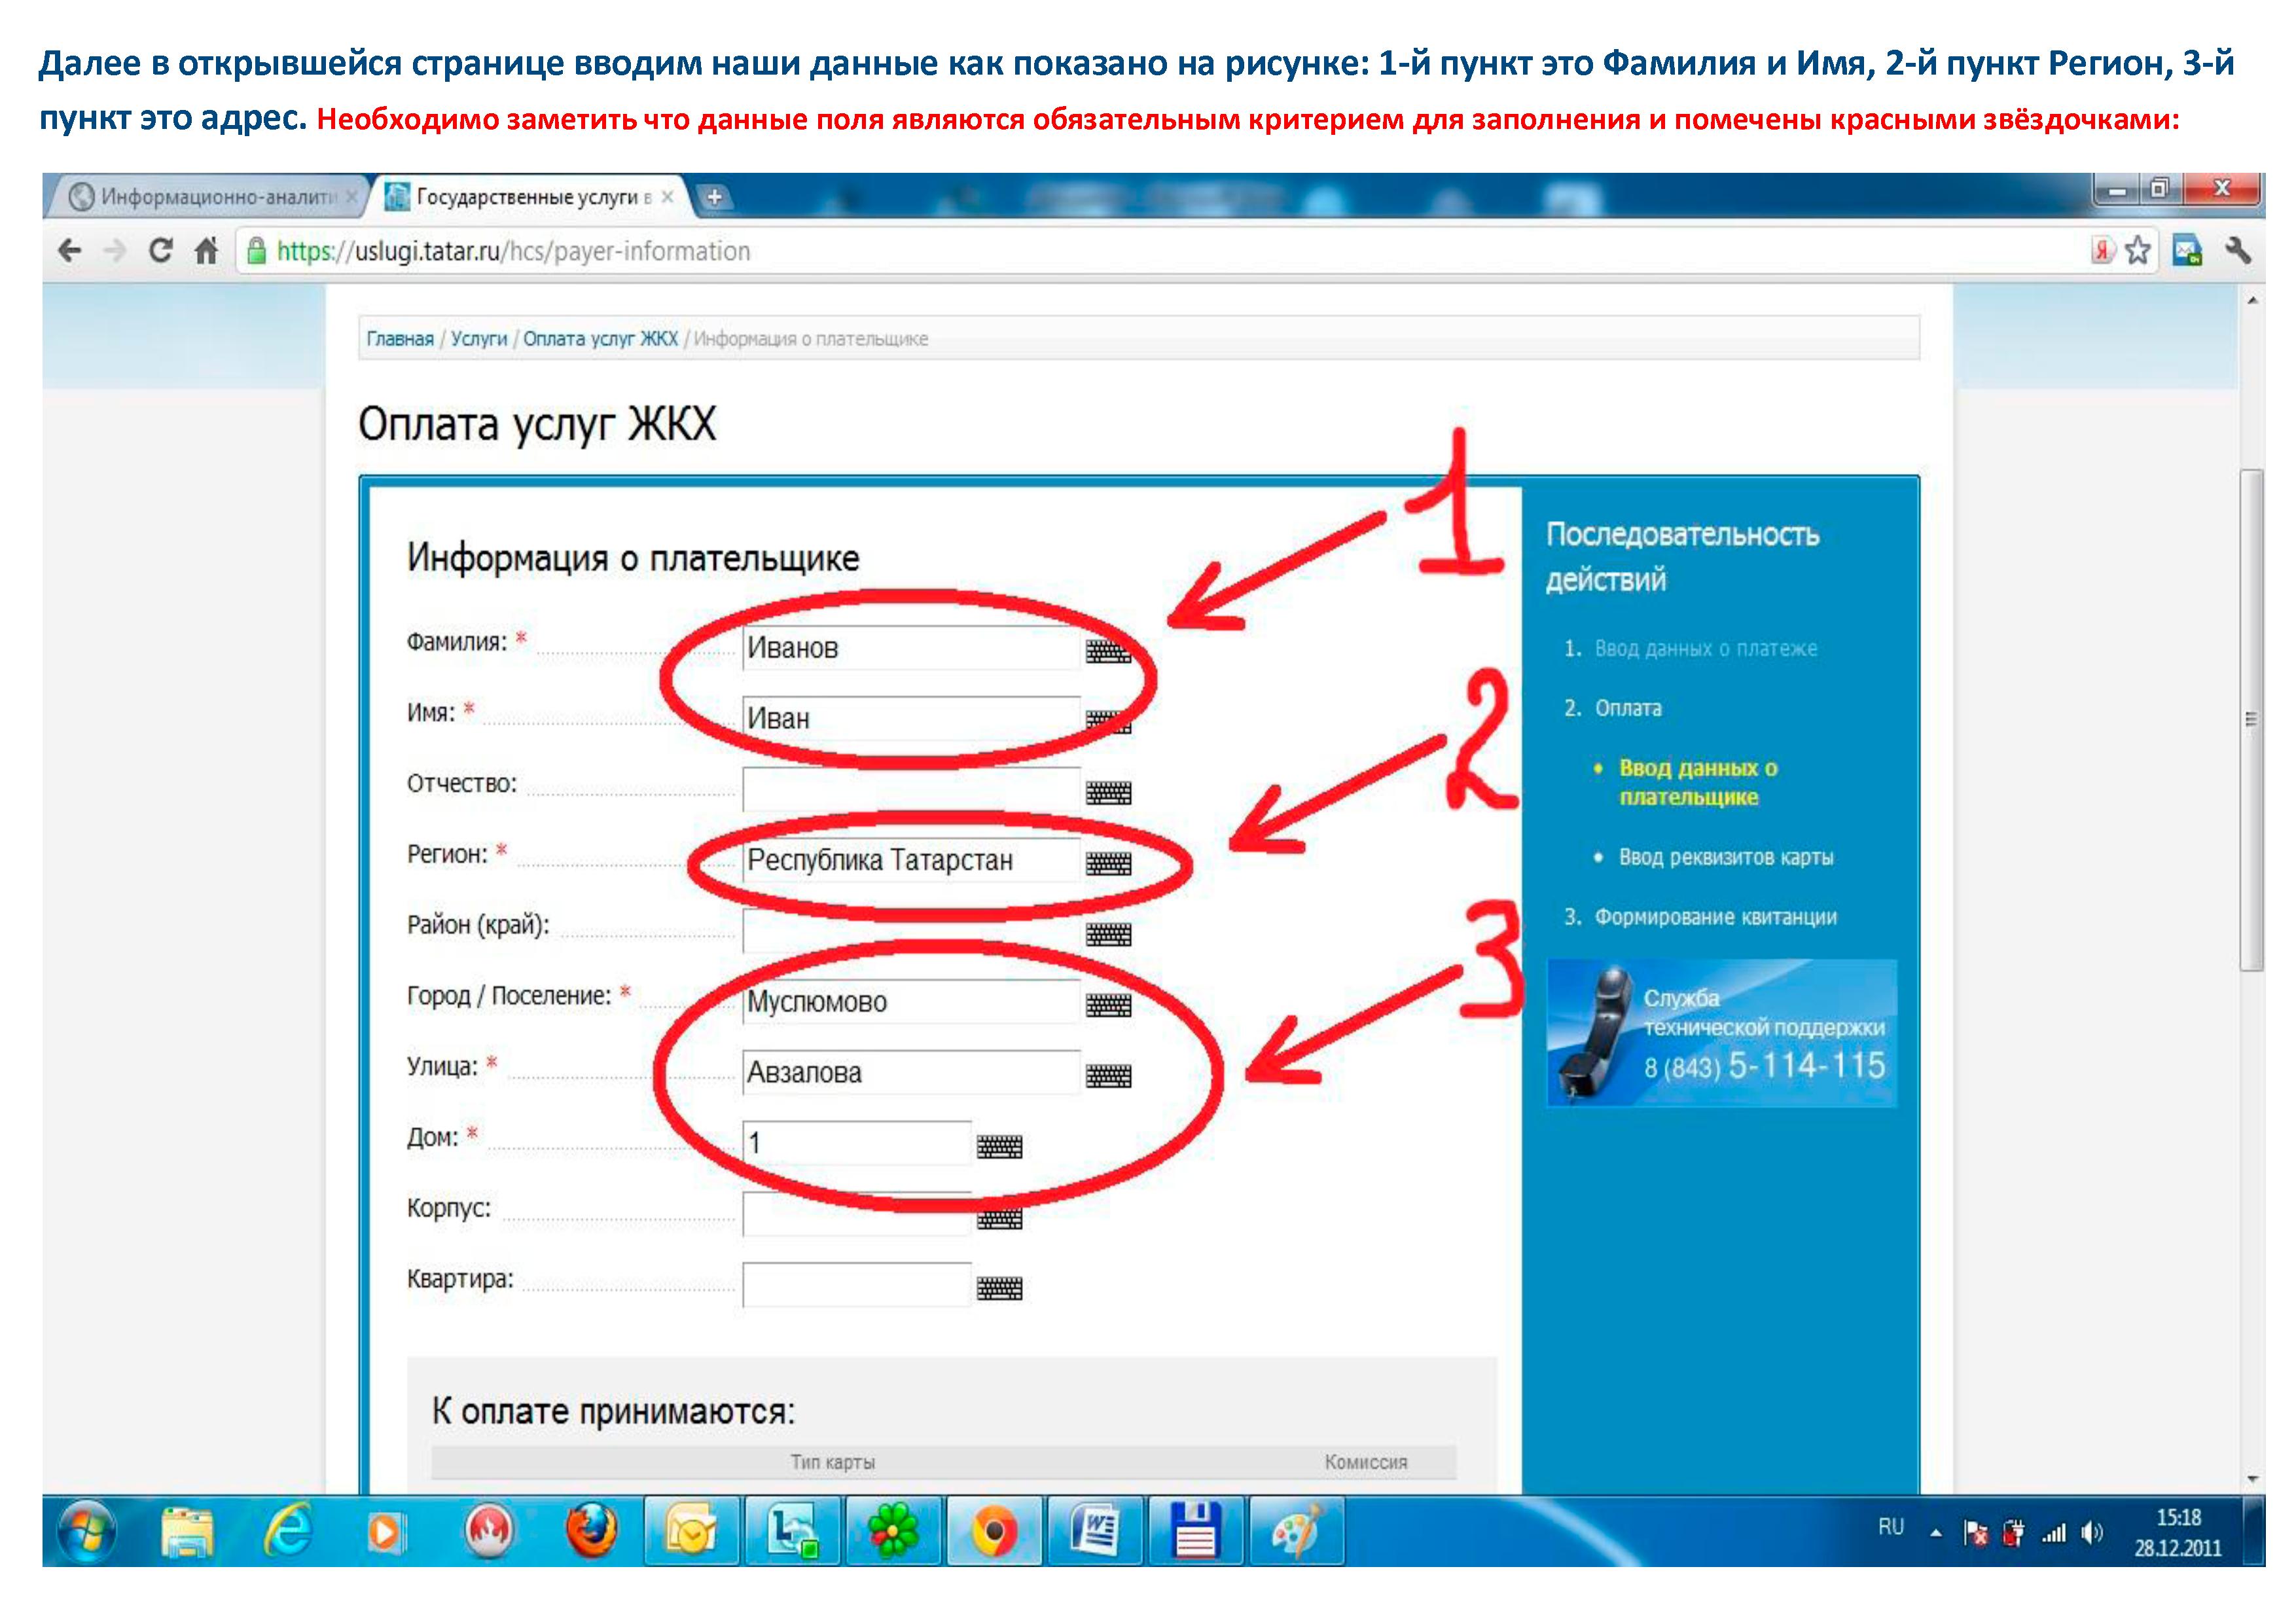Viewport: 2296px width, 1624px height.
Task: Click the Главная breadcrumb link
Action: [x=400, y=339]
